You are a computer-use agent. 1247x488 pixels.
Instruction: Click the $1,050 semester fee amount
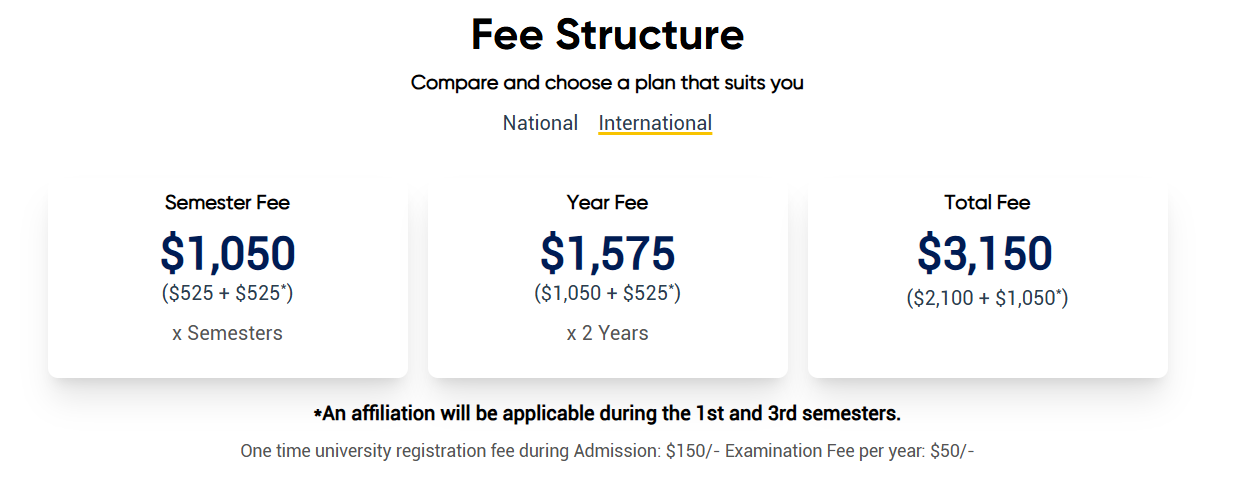[x=228, y=253]
